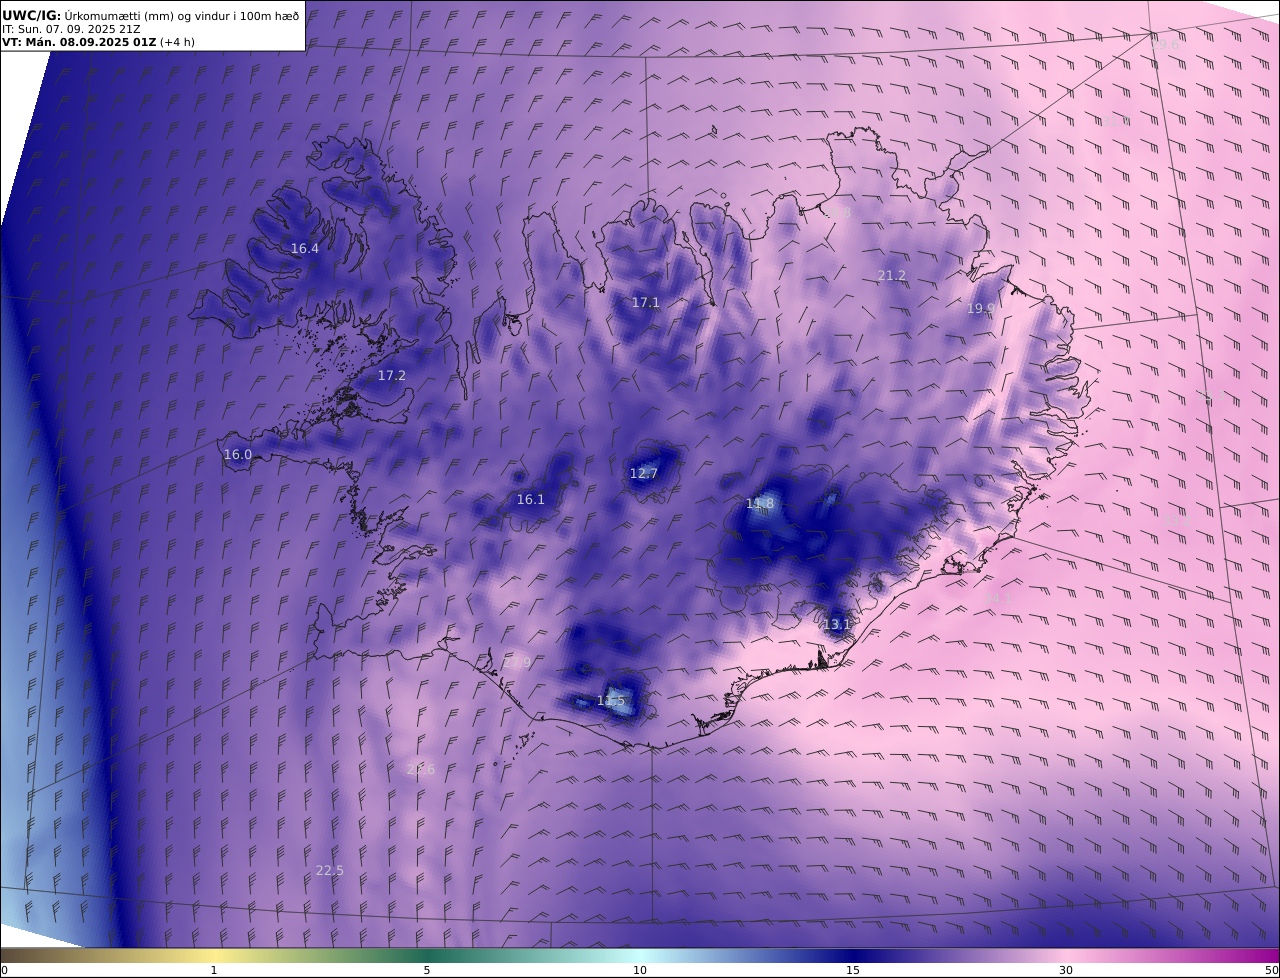Click the "IT: Sun. 07. 09. 2025 21Z" line
Viewport: 1280px width, 978px height.
pos(70,29)
